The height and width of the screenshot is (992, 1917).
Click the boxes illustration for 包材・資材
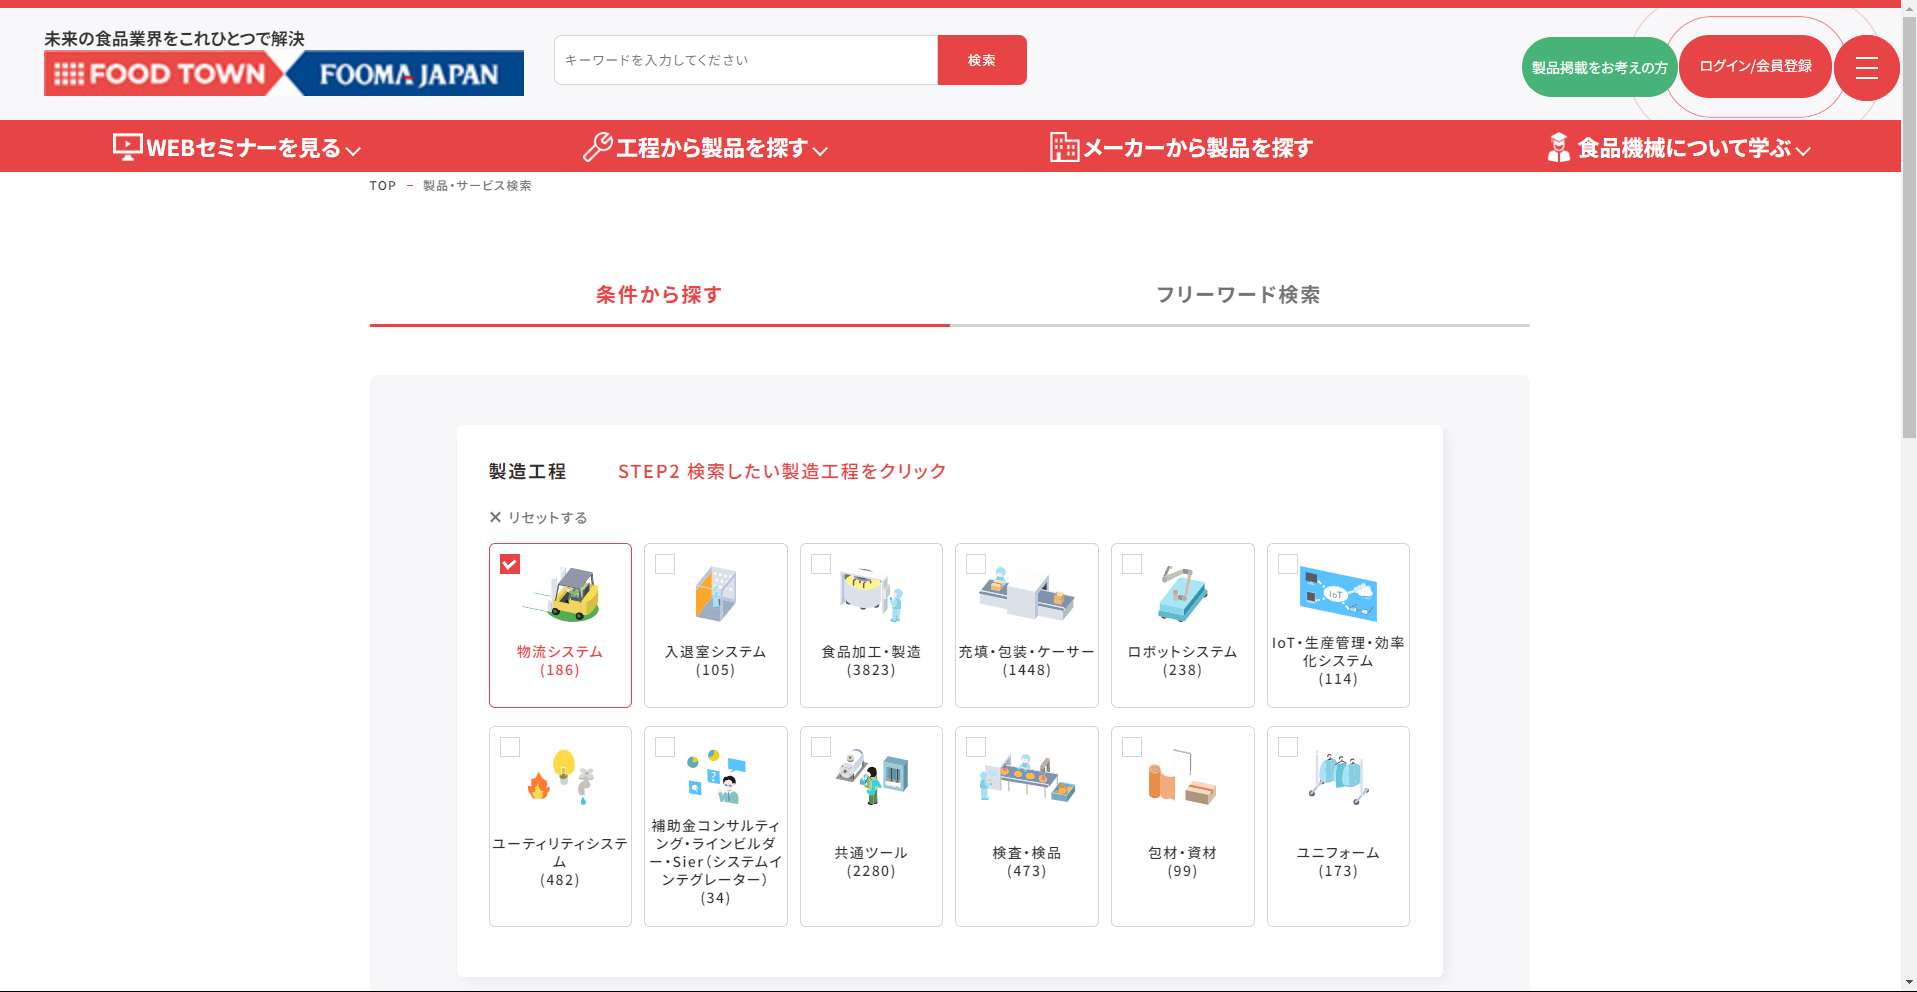point(1183,777)
